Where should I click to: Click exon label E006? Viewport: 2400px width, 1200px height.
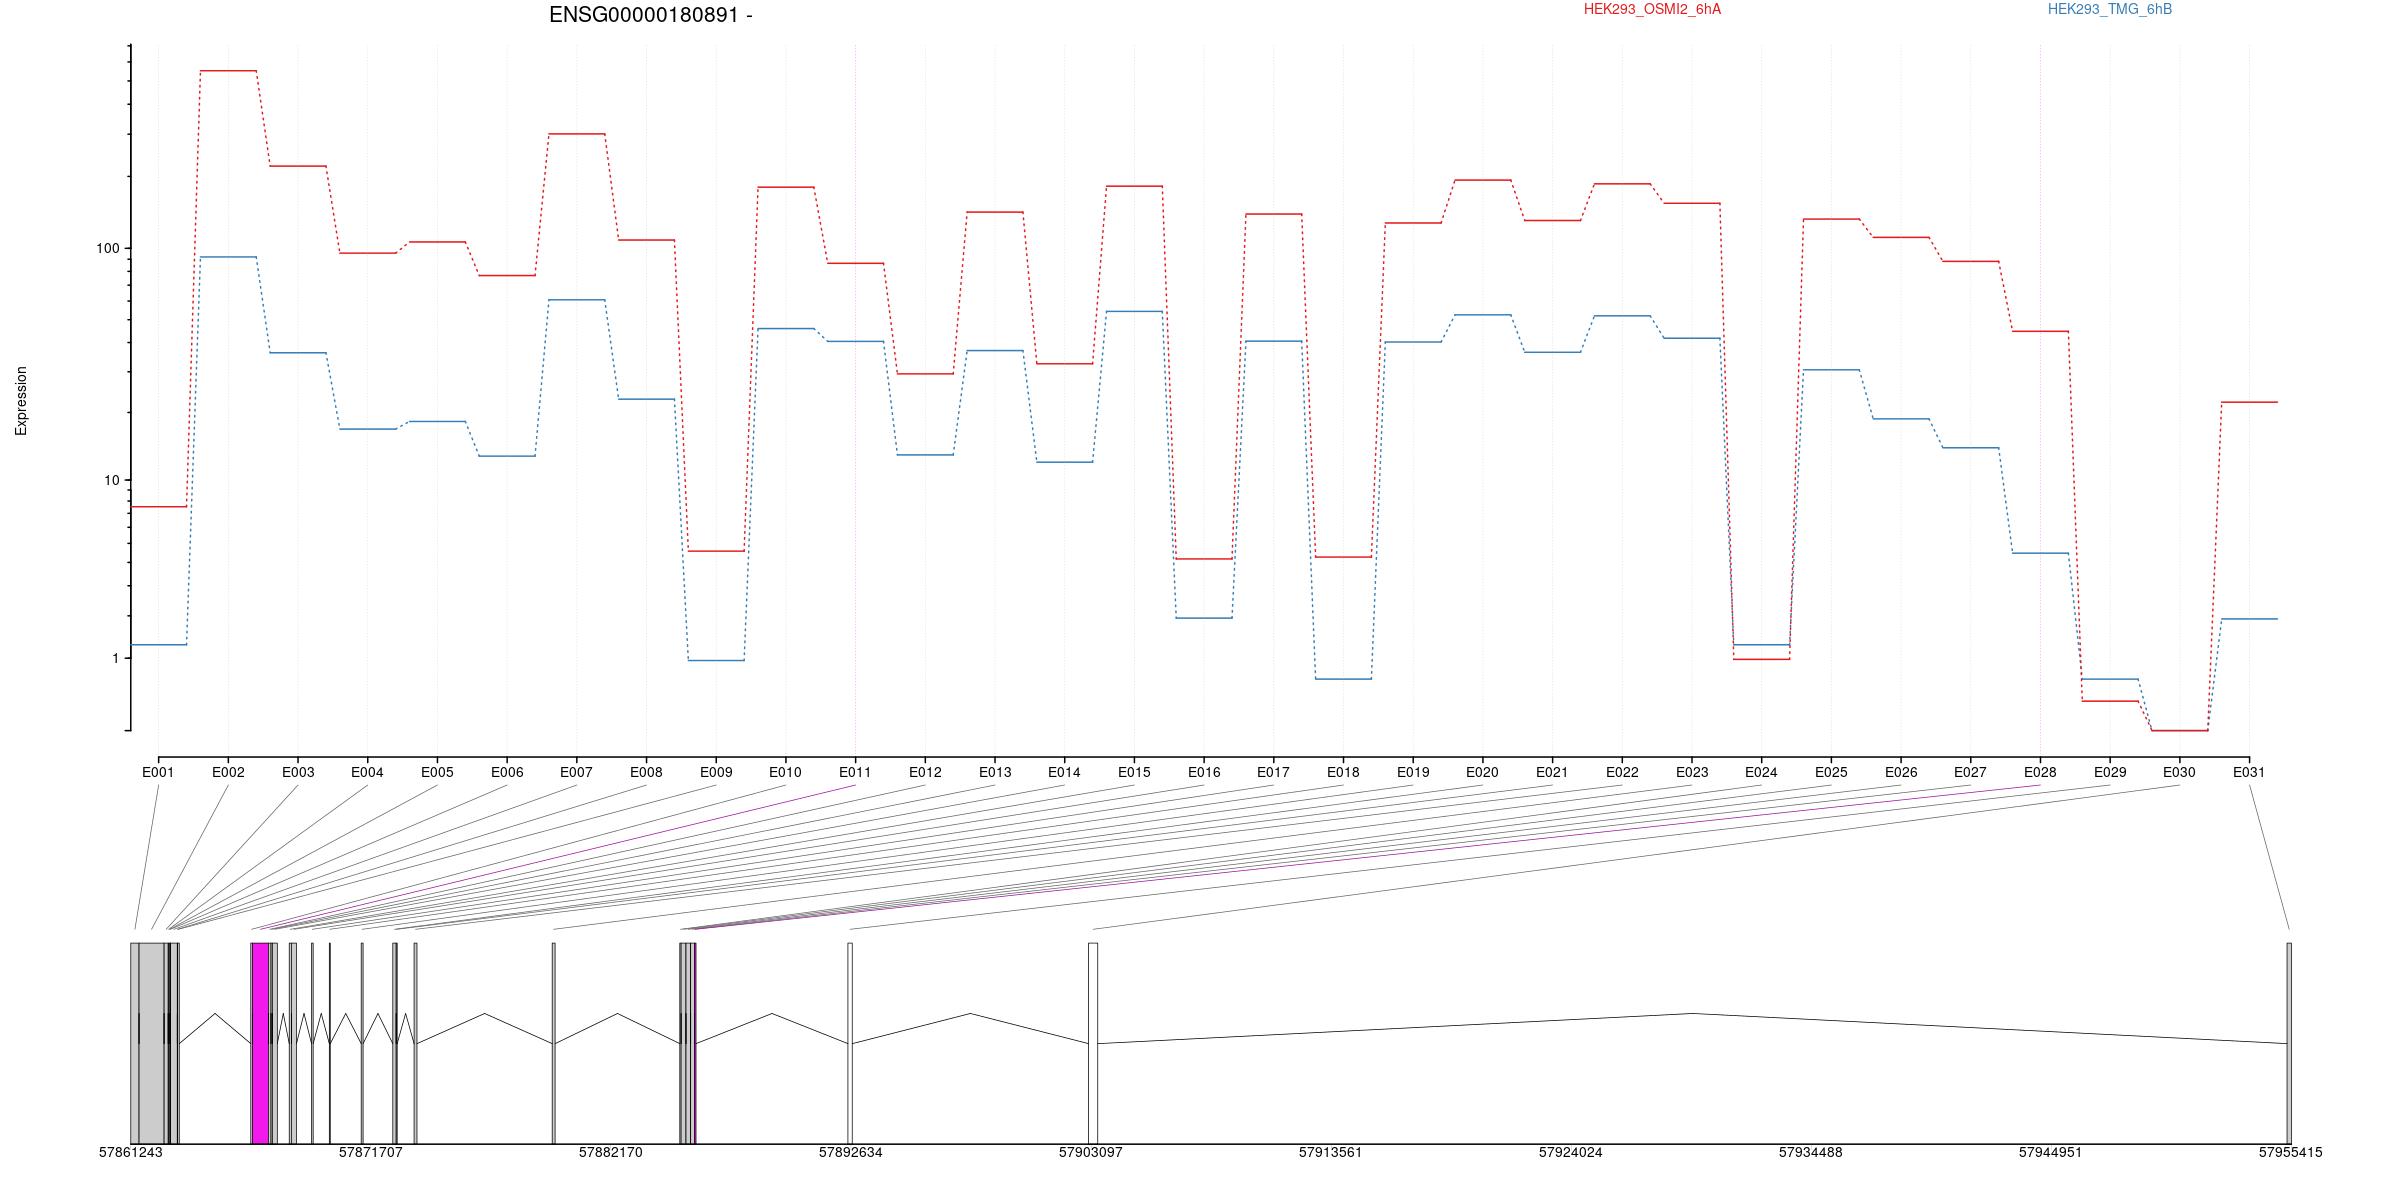point(507,772)
